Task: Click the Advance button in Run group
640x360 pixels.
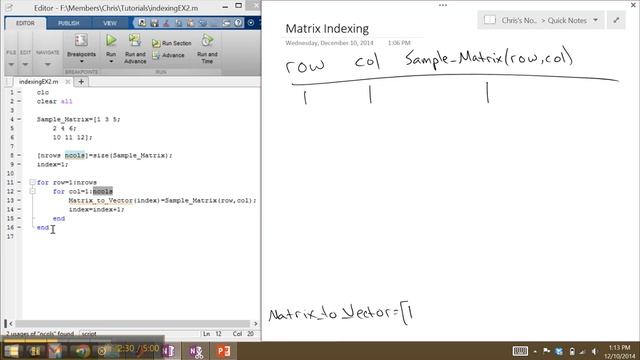Action: 169,56
